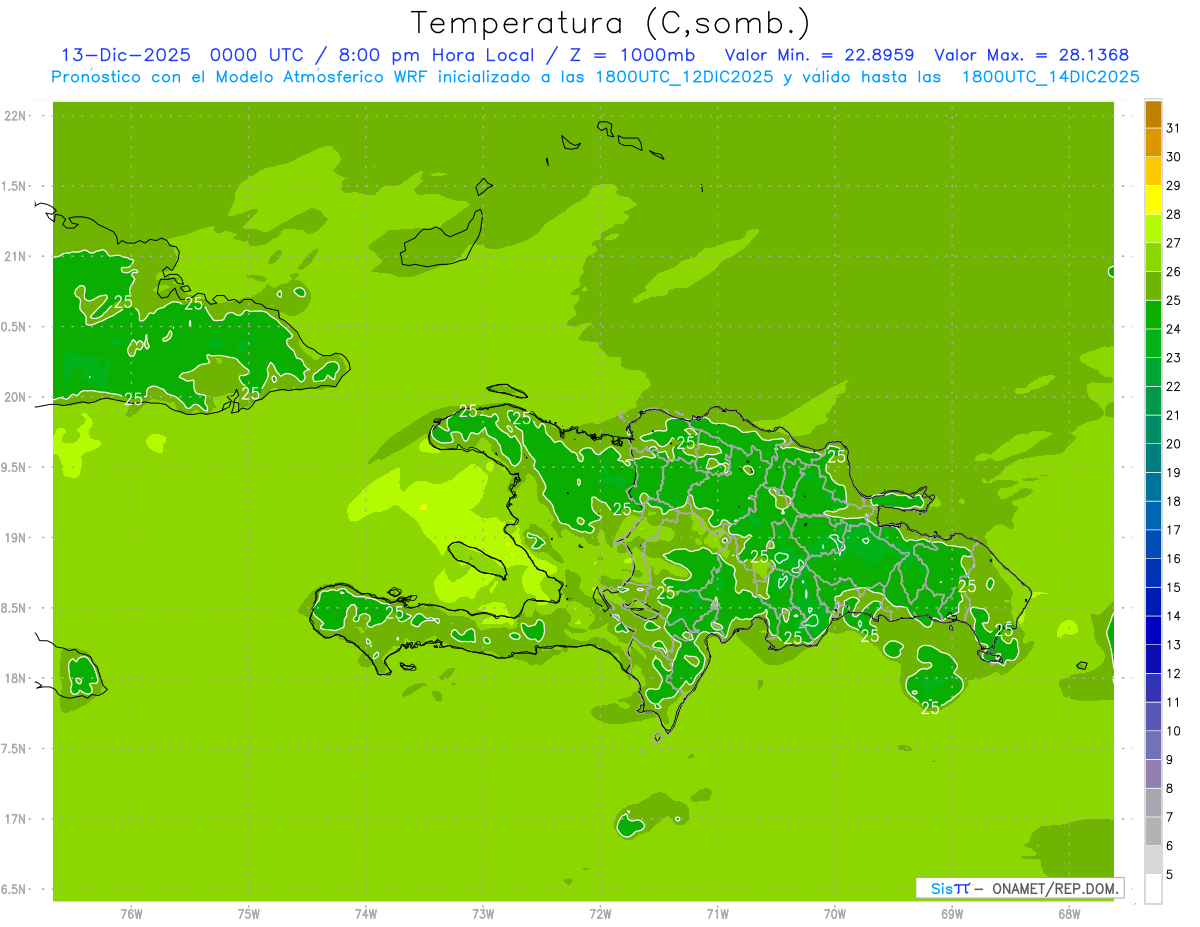This screenshot has height=927, width=1200.
Task: Click the "73W" longitude axis label
Action: 483,914
